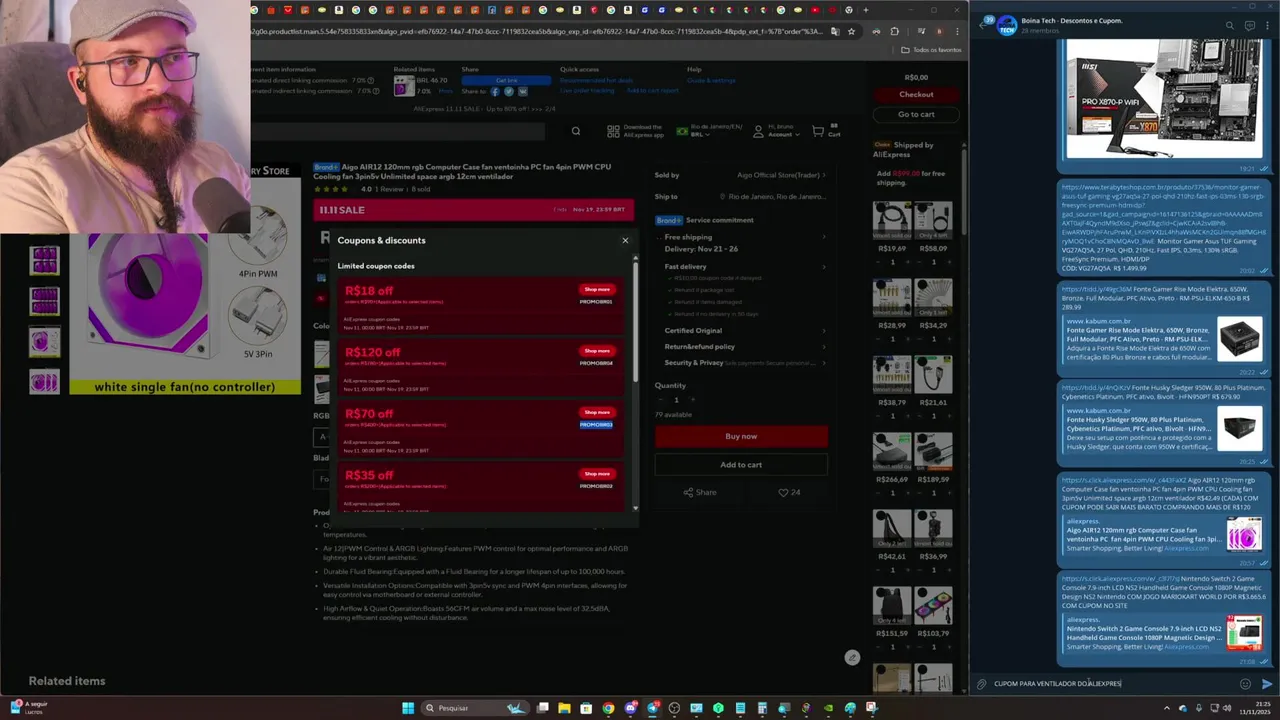1280x720 pixels.
Task: Send the Telegram message with arrow icon
Action: [x=1267, y=684]
